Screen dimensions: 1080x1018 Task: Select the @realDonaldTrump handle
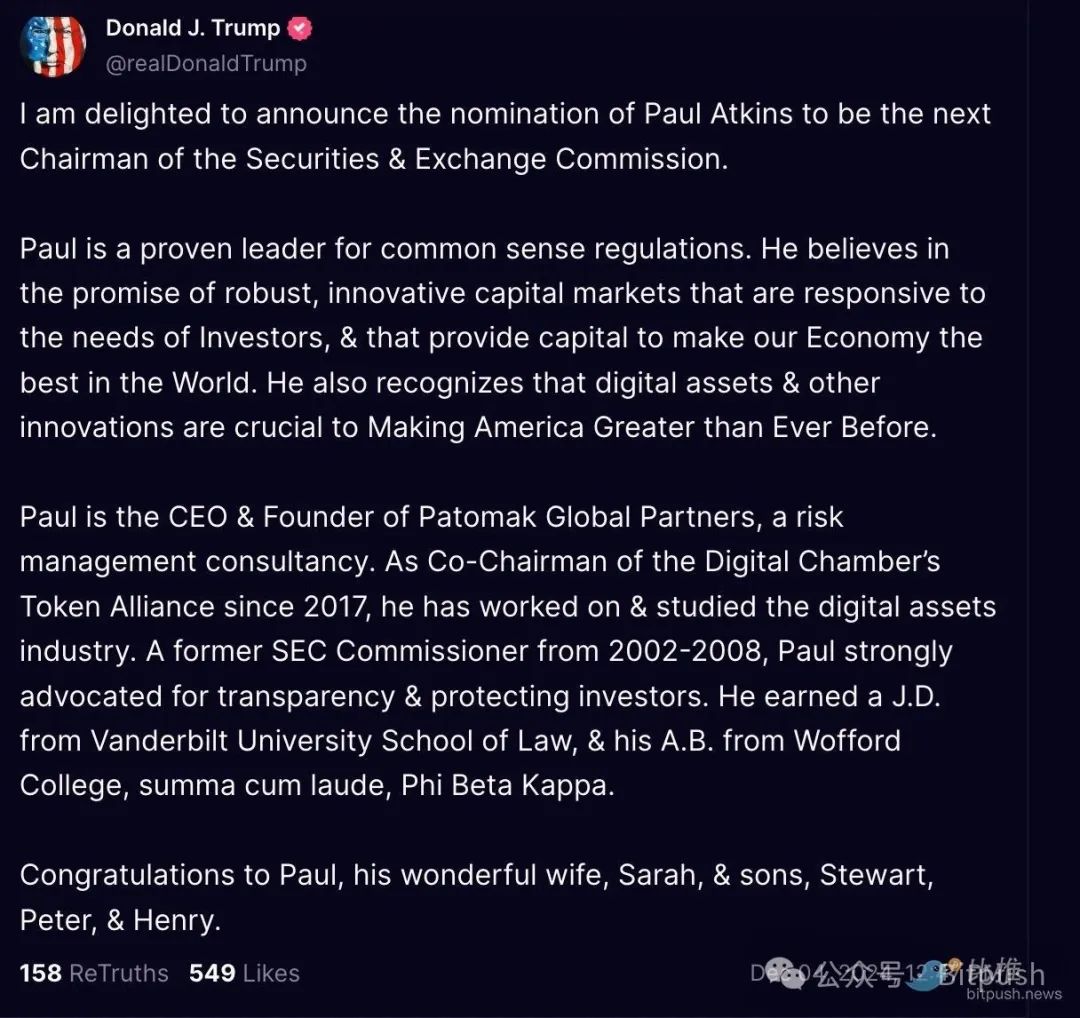(x=206, y=63)
